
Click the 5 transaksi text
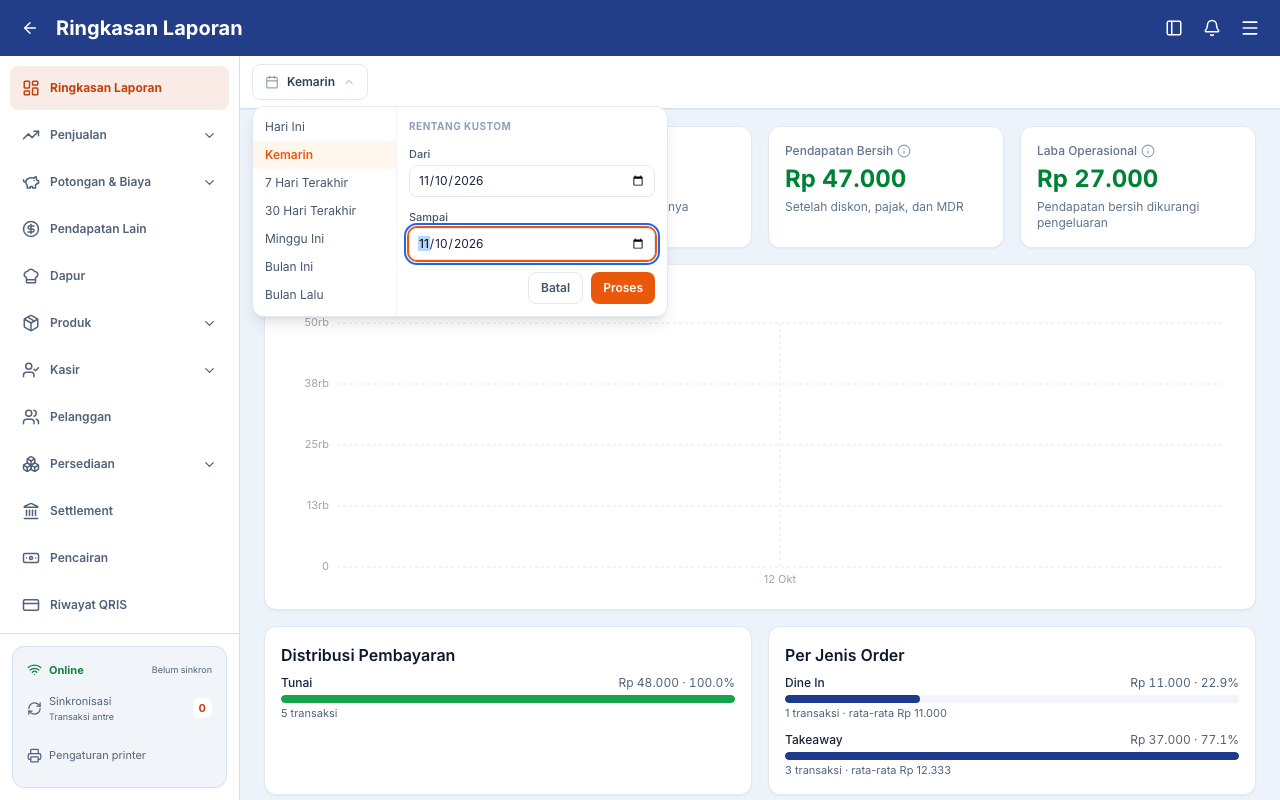click(x=309, y=714)
